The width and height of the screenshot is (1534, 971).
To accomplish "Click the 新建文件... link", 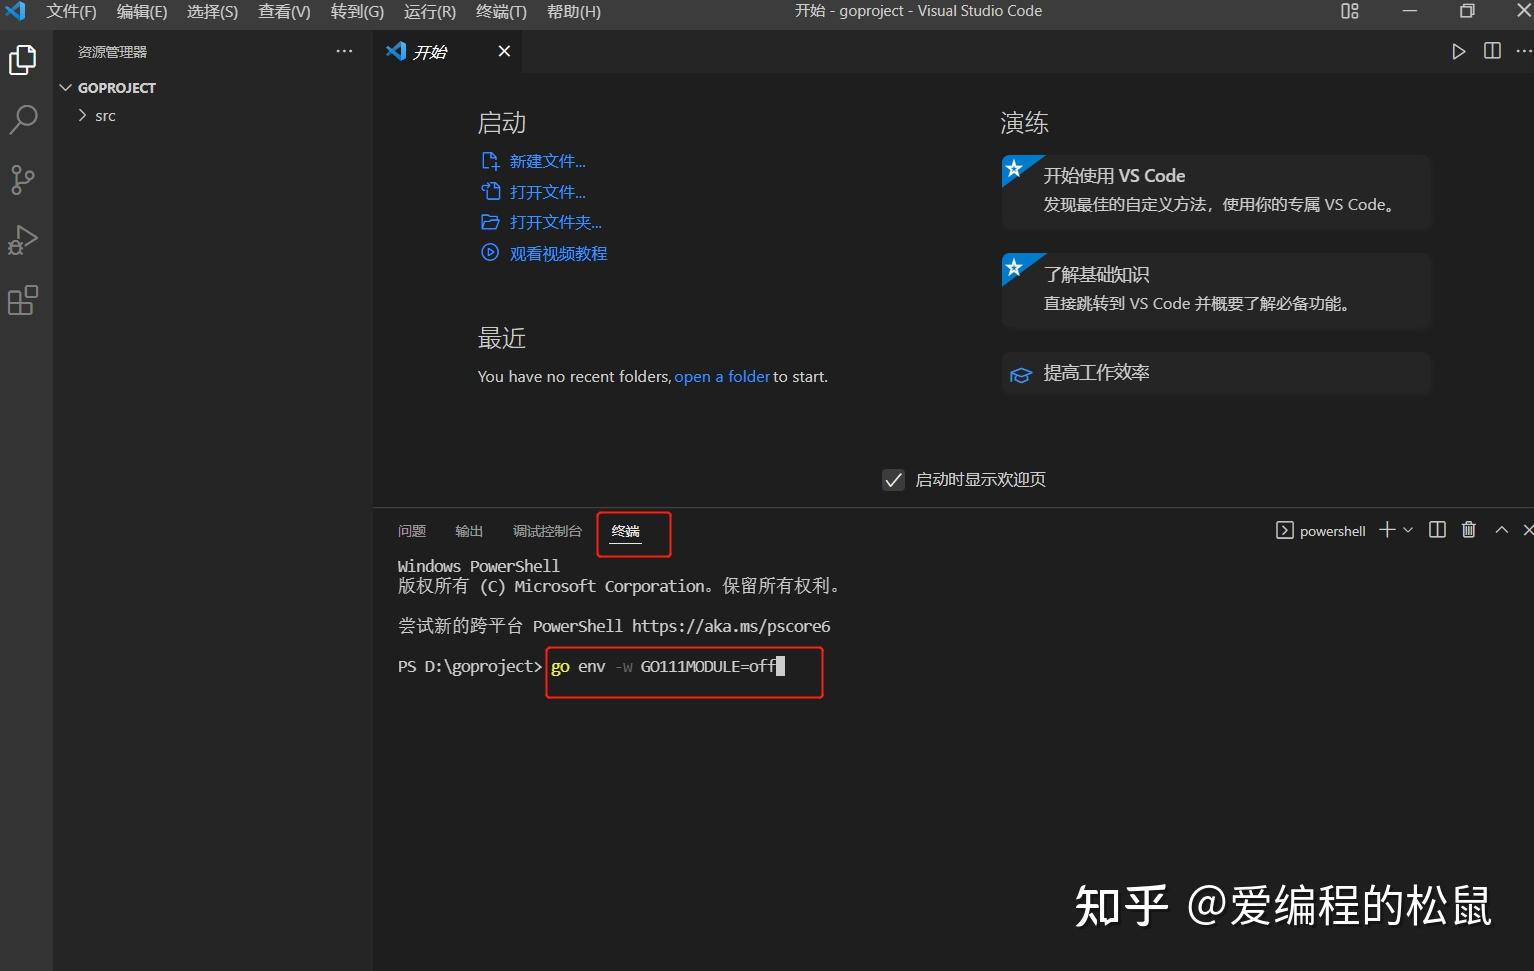I will tap(547, 161).
